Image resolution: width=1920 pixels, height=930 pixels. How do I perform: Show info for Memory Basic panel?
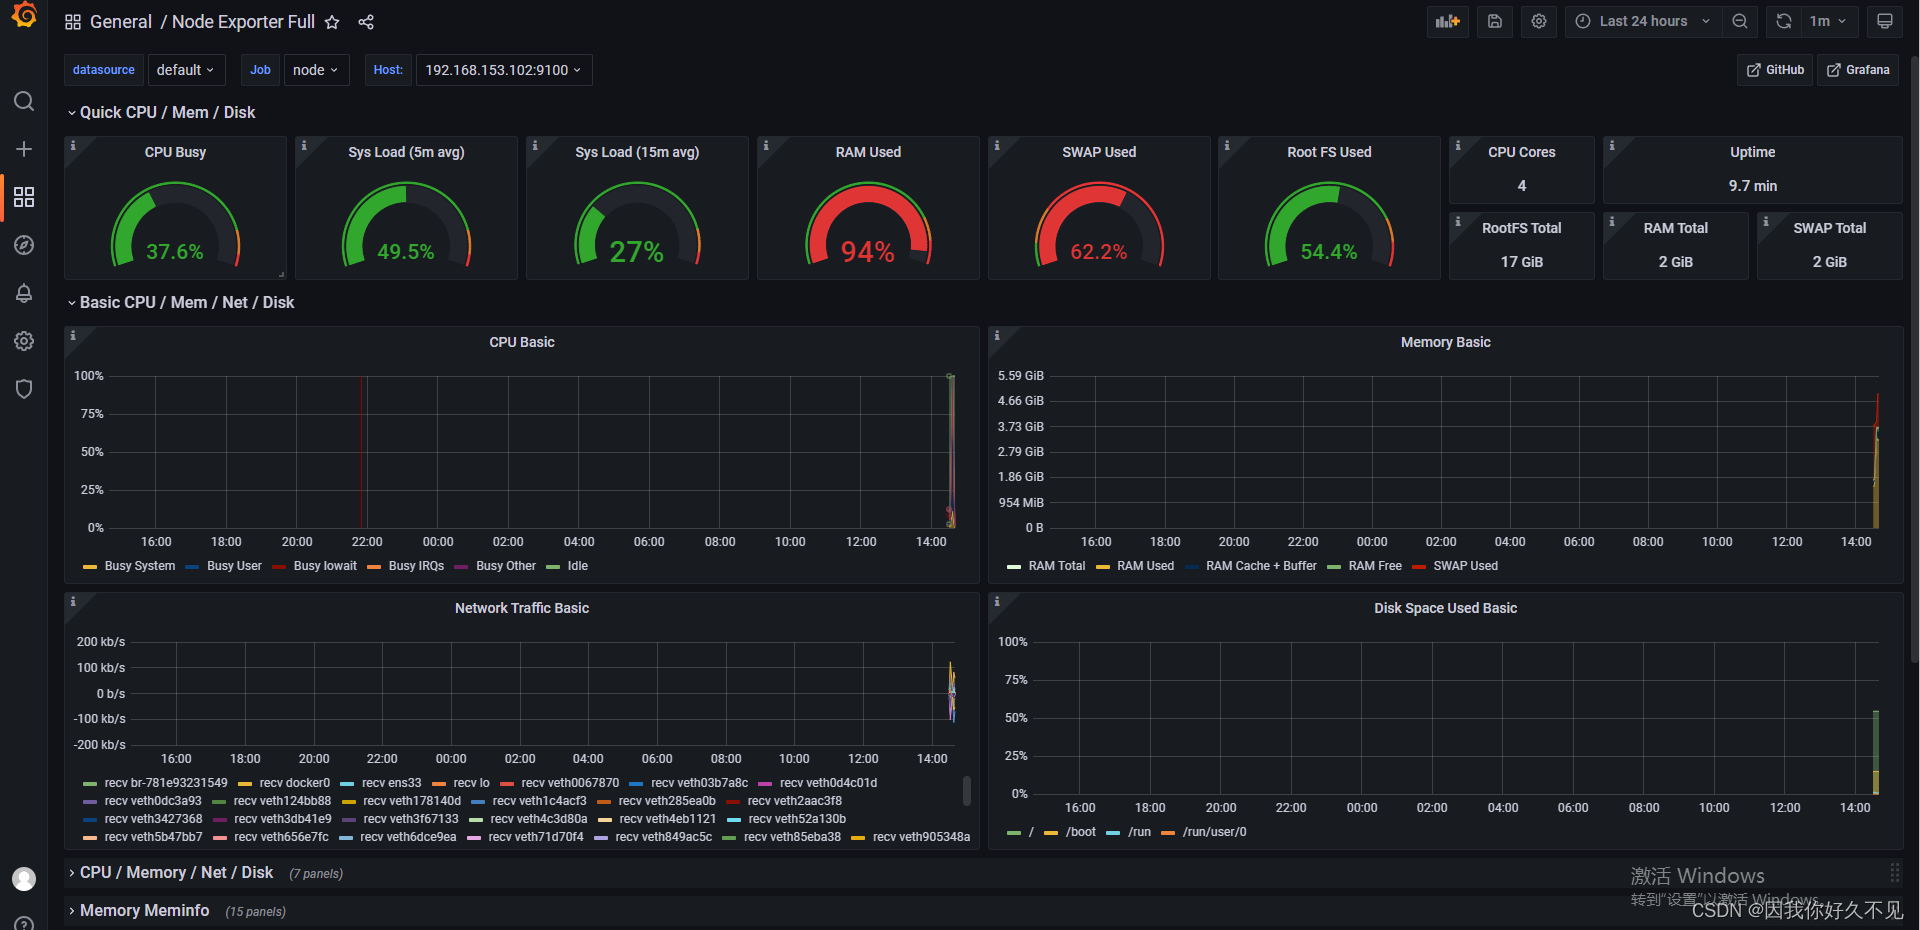pyautogui.click(x=996, y=336)
